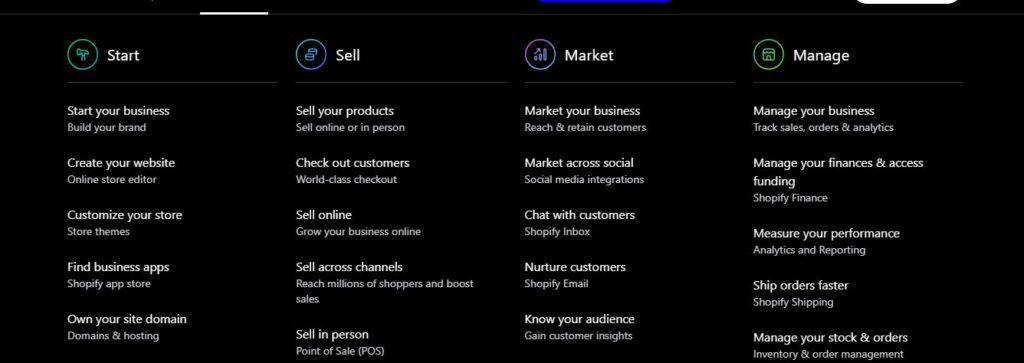Open Create your website link
The image size is (1024, 363).
pyautogui.click(x=121, y=170)
